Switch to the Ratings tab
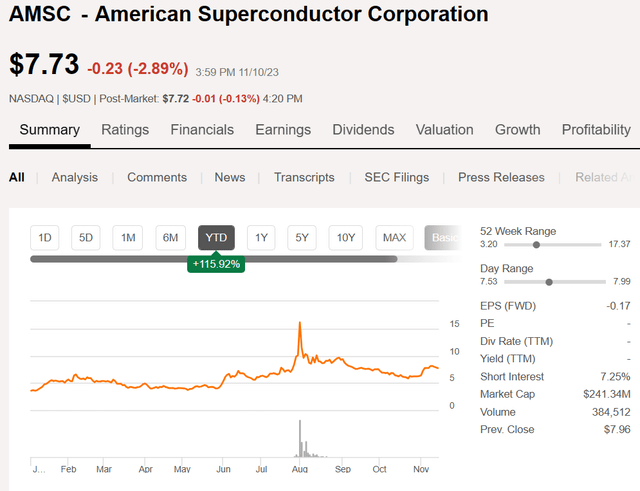640x491 pixels. tap(125, 130)
